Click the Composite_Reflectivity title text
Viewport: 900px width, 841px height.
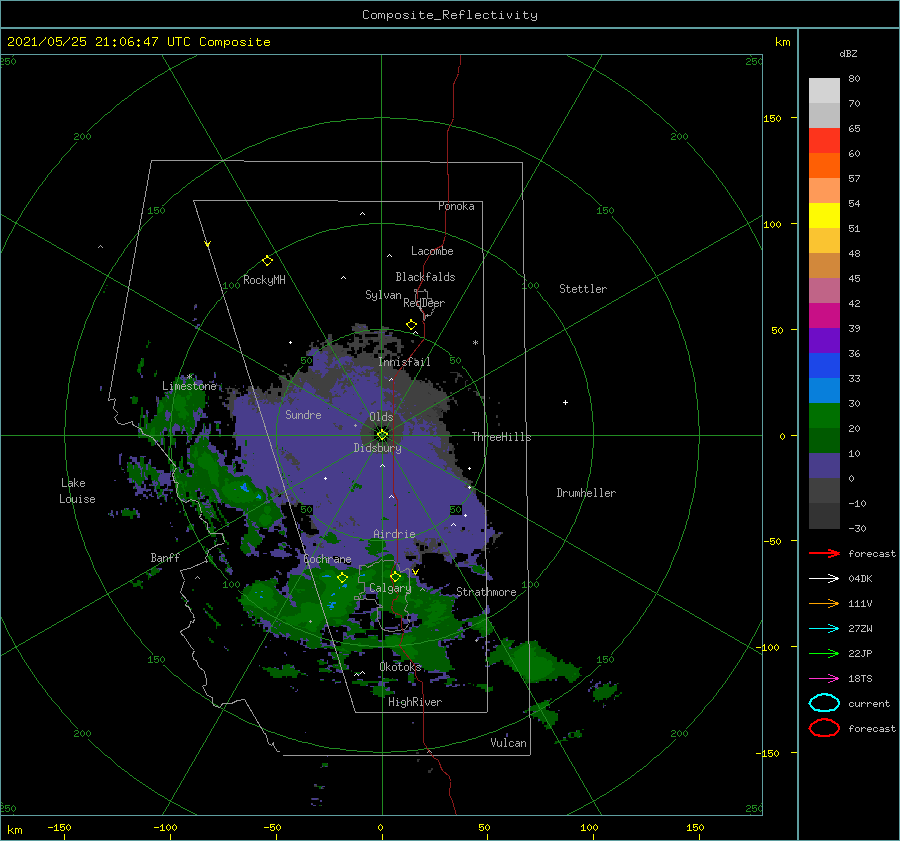click(450, 15)
